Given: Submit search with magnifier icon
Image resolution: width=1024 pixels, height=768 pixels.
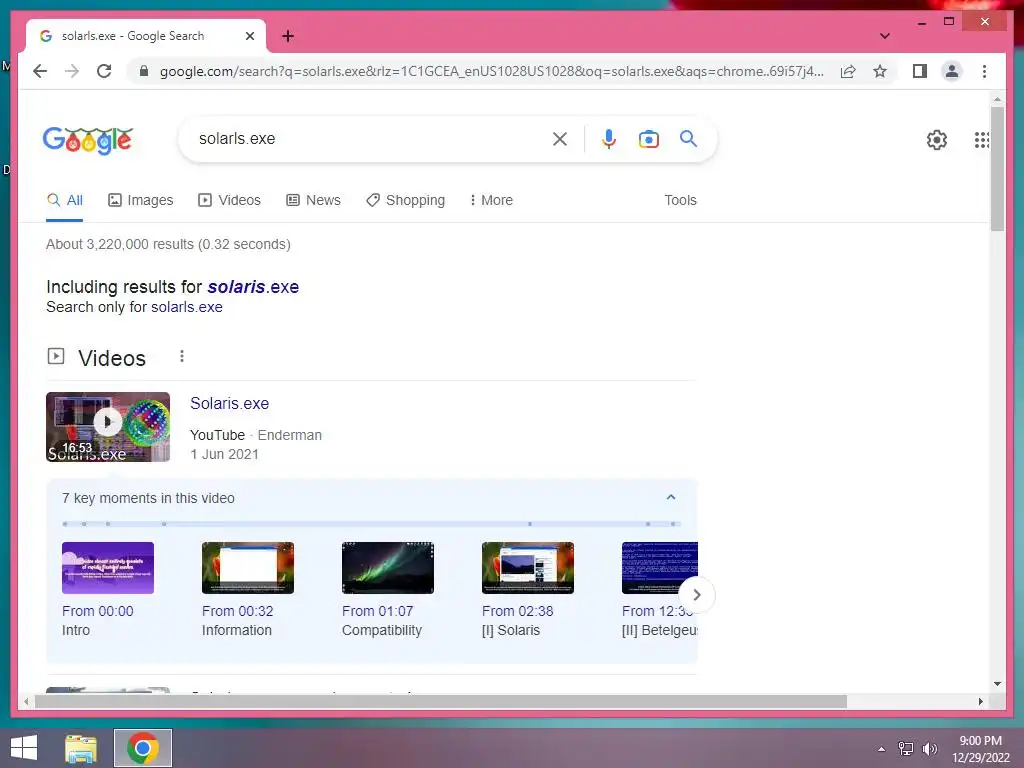Looking at the screenshot, I should coord(688,138).
